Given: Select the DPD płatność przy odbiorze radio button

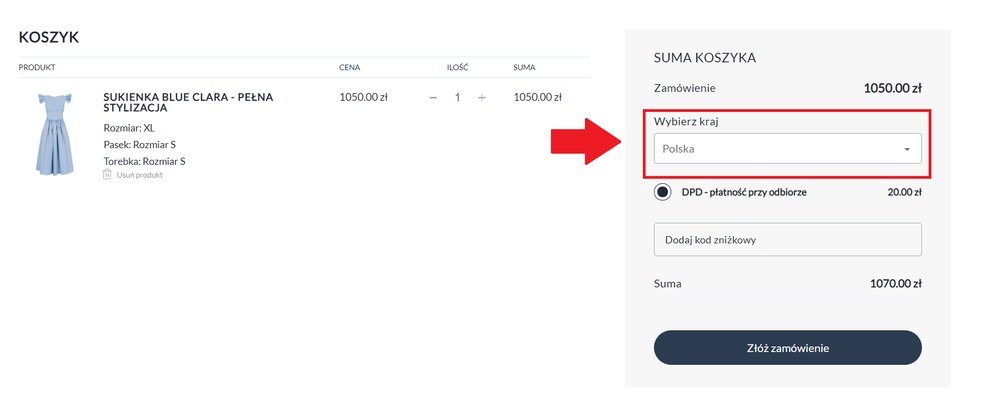Looking at the screenshot, I should [x=663, y=192].
